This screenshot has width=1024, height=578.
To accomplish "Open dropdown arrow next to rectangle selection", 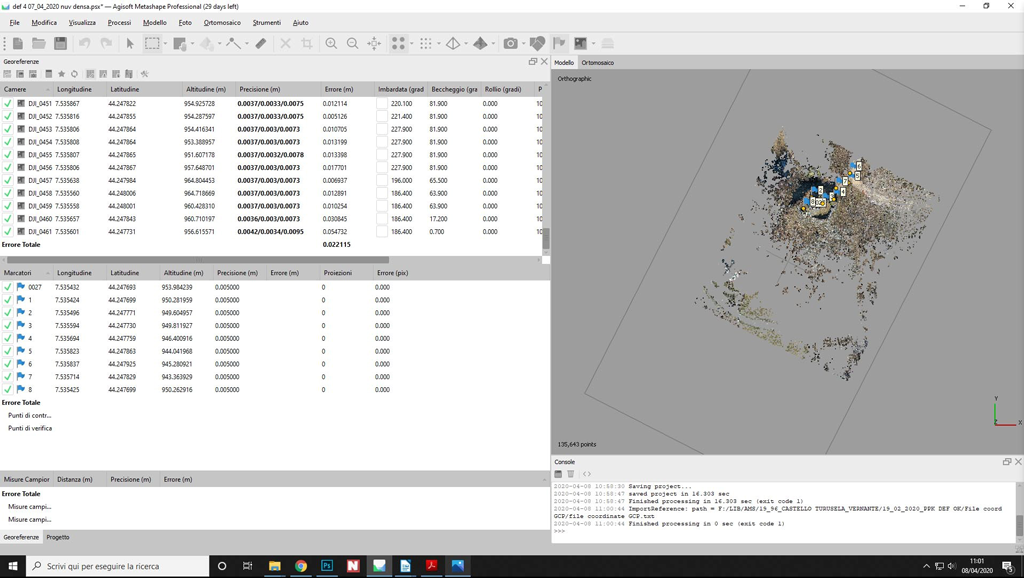I will tap(165, 44).
